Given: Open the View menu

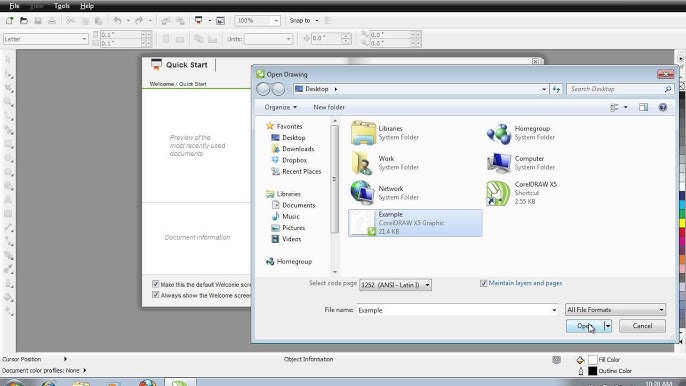Looking at the screenshot, I should (x=37, y=6).
